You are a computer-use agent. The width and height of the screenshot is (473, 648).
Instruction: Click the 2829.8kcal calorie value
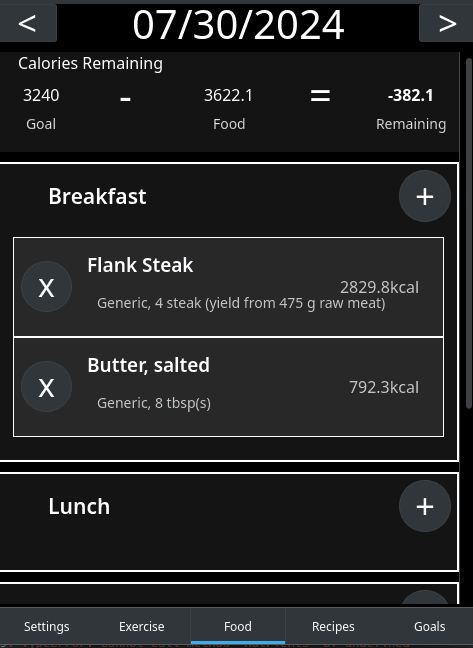(x=379, y=287)
